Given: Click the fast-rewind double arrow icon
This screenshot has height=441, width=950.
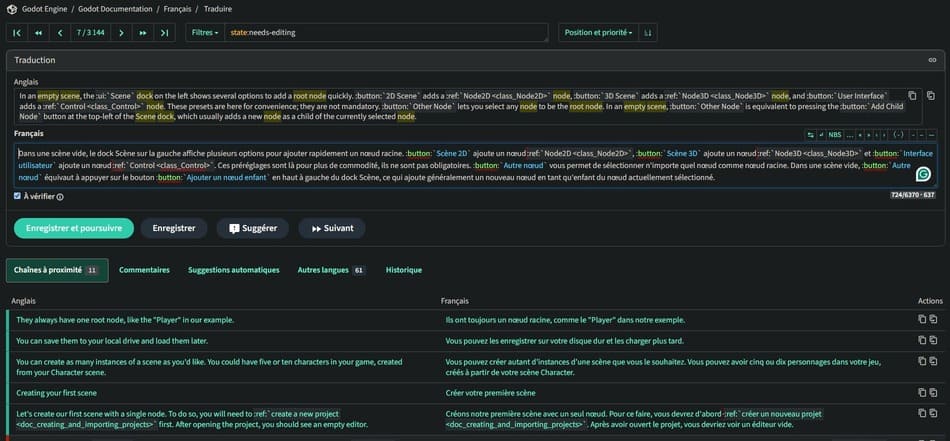Looking at the screenshot, I should coord(38,33).
